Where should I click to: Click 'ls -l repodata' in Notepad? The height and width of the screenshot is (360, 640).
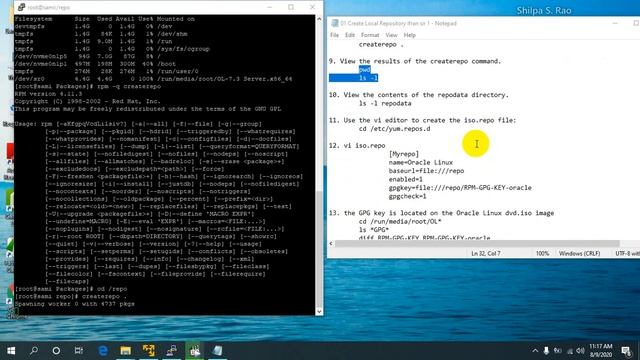coord(385,103)
